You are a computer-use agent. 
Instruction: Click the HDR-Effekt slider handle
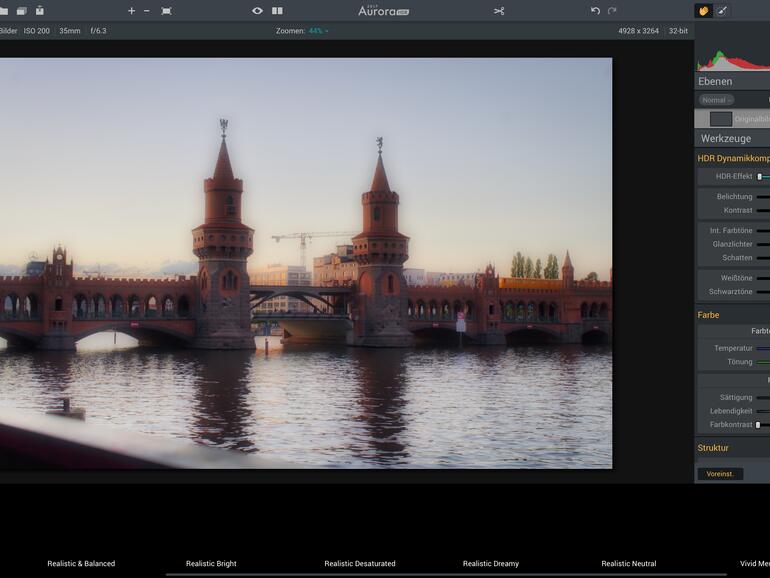pos(759,177)
